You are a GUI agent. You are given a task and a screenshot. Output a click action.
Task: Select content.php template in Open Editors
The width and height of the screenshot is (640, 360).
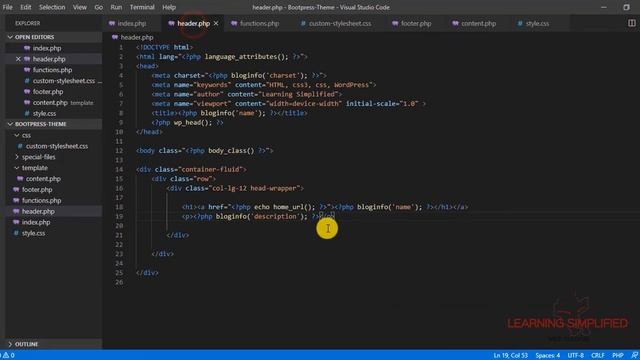tap(53, 102)
